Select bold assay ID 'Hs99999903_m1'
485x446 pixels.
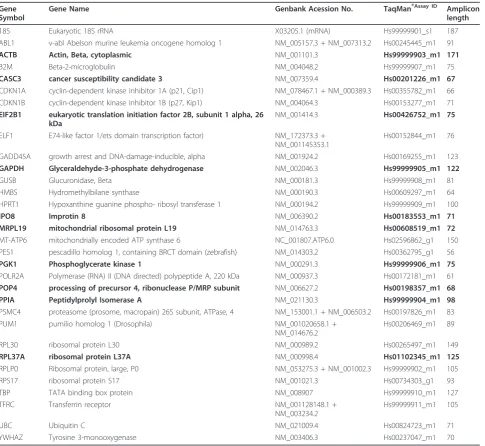(412, 55)
